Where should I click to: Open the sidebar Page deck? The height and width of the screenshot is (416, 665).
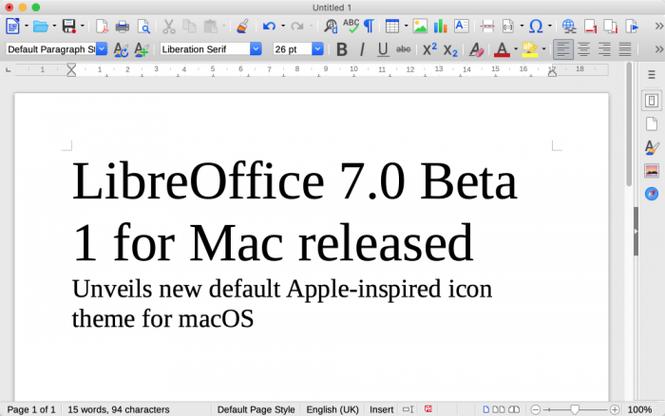(652, 124)
